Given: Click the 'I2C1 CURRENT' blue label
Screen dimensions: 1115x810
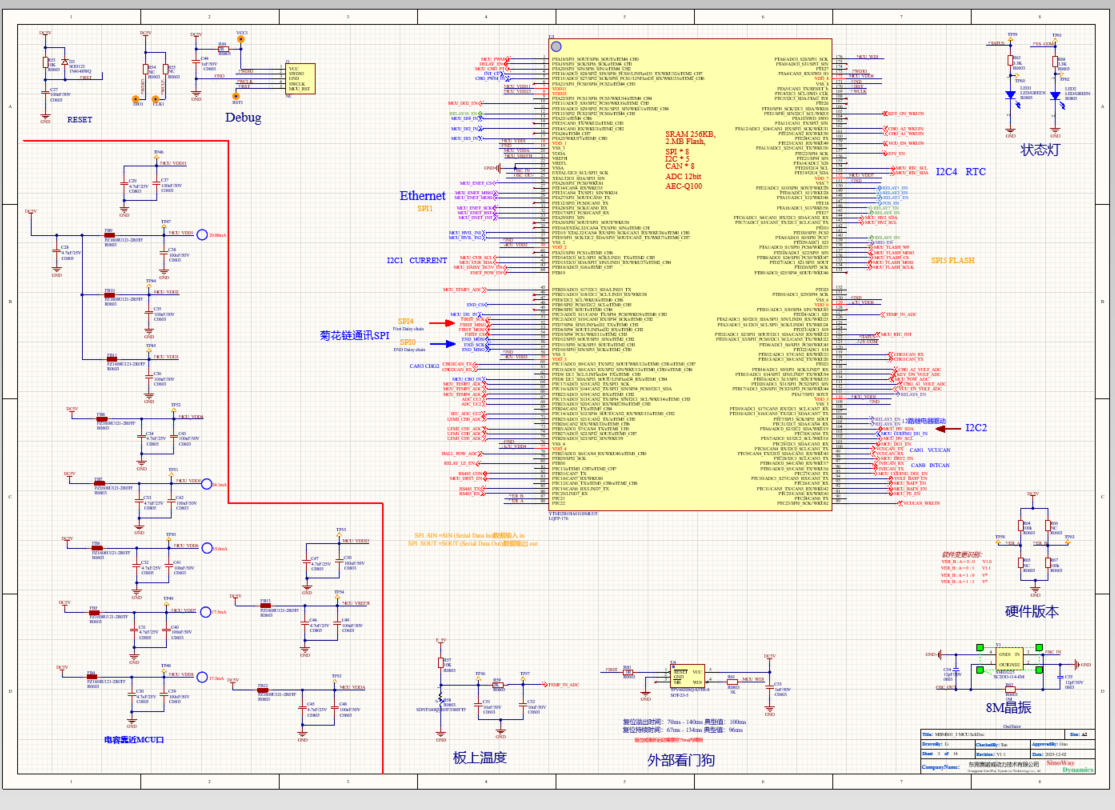Looking at the screenshot, I should 416,261.
